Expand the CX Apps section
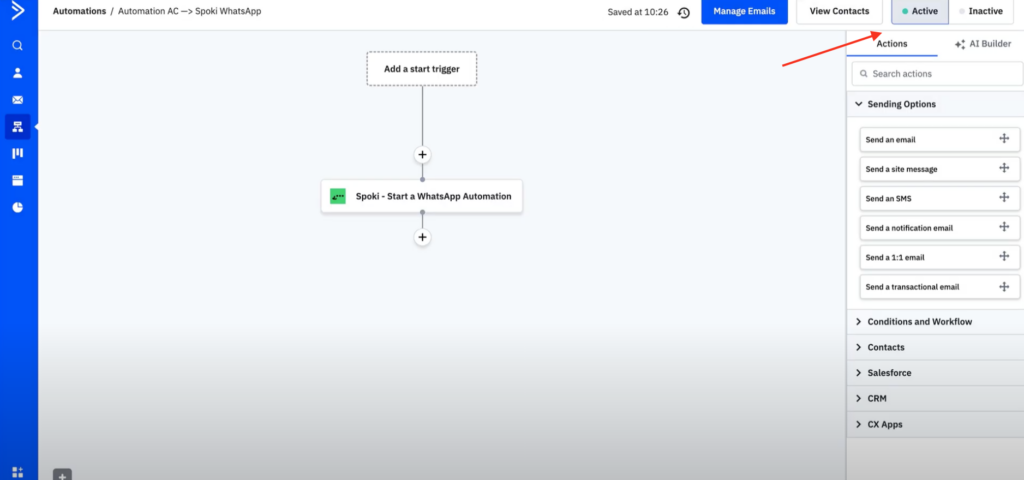1024x480 pixels. point(885,424)
